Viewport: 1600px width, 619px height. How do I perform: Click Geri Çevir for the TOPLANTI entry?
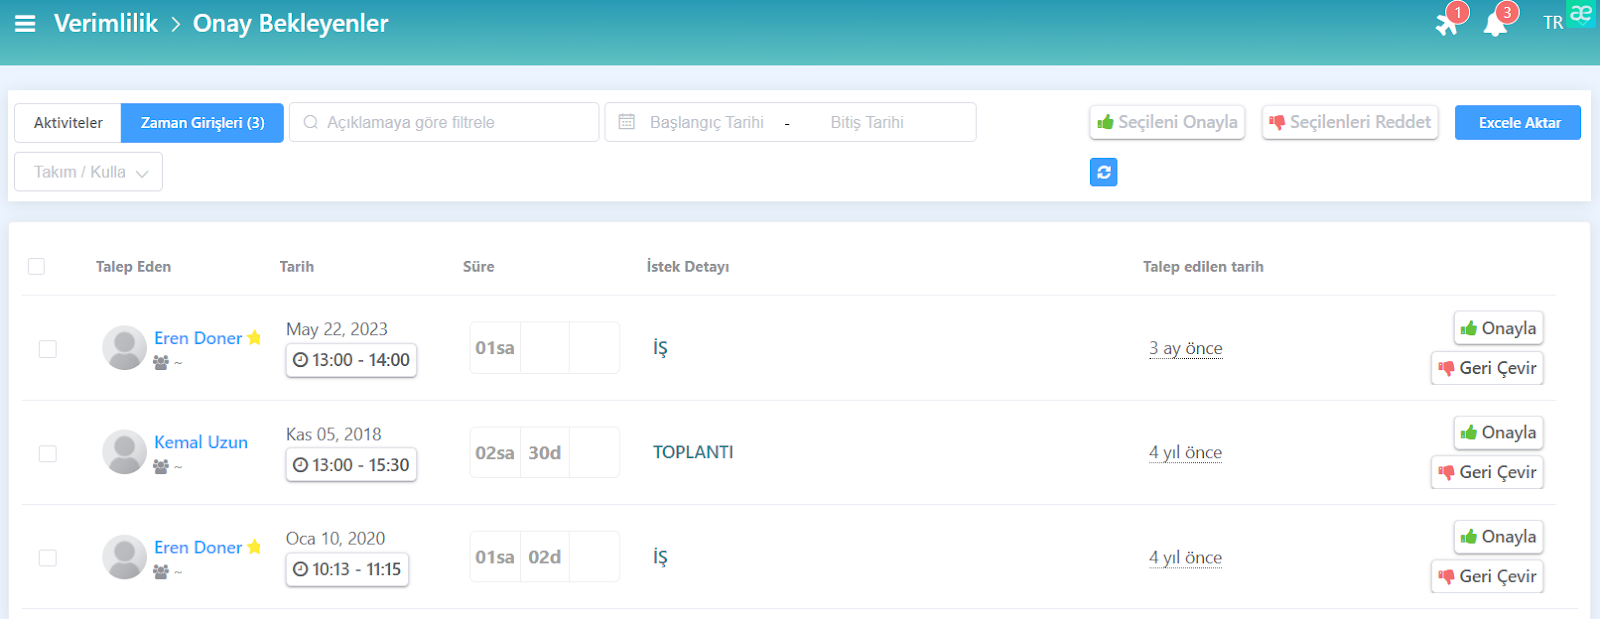1487,472
